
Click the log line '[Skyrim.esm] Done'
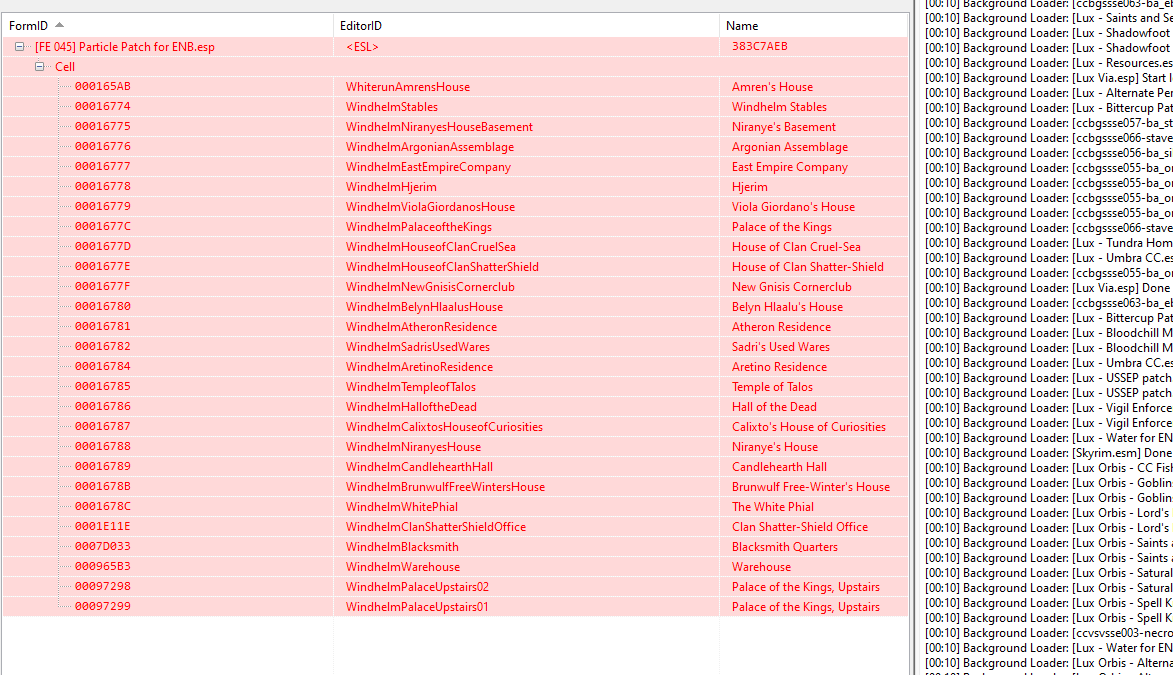coord(1048,453)
